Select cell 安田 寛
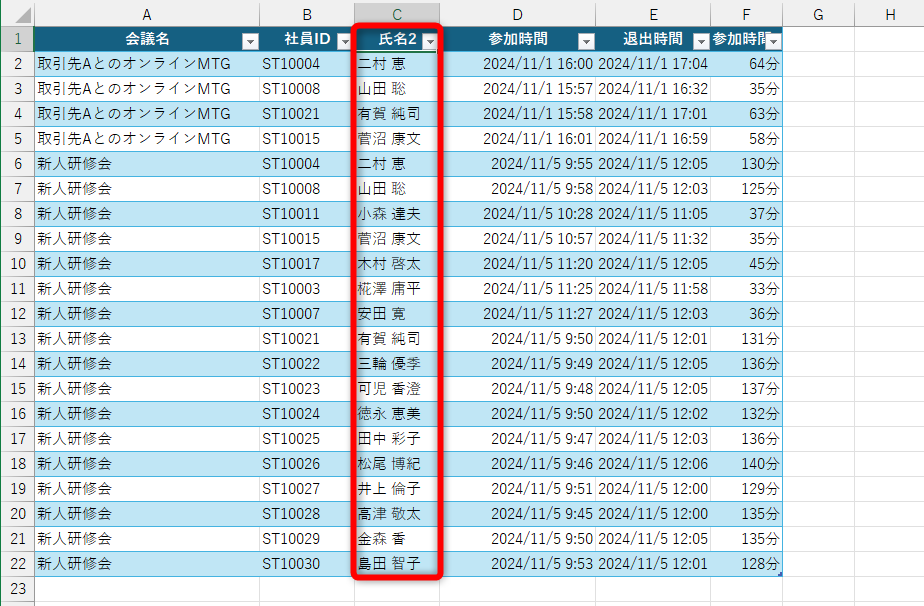 (x=397, y=314)
